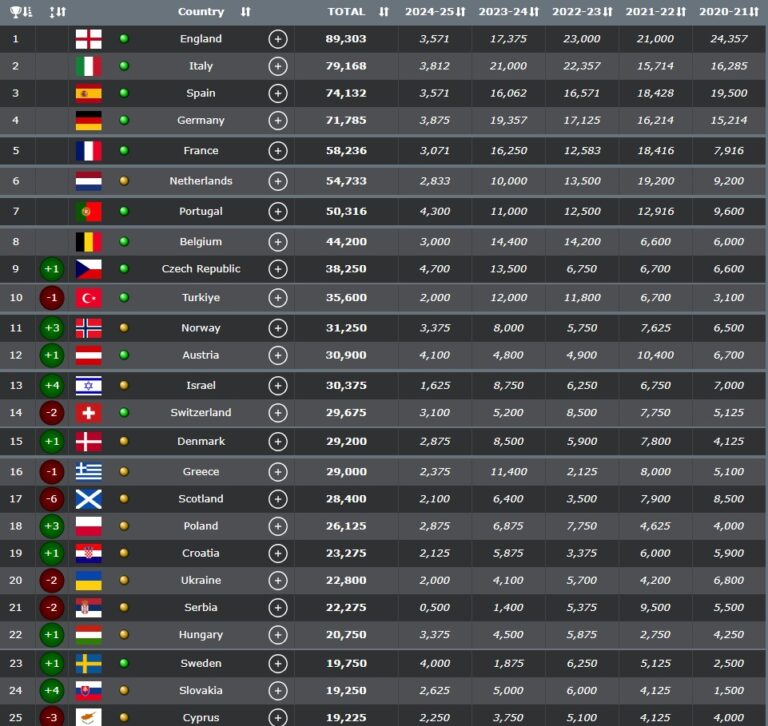
Task: Click Norway's +3 rank change badge
Action: [52, 328]
